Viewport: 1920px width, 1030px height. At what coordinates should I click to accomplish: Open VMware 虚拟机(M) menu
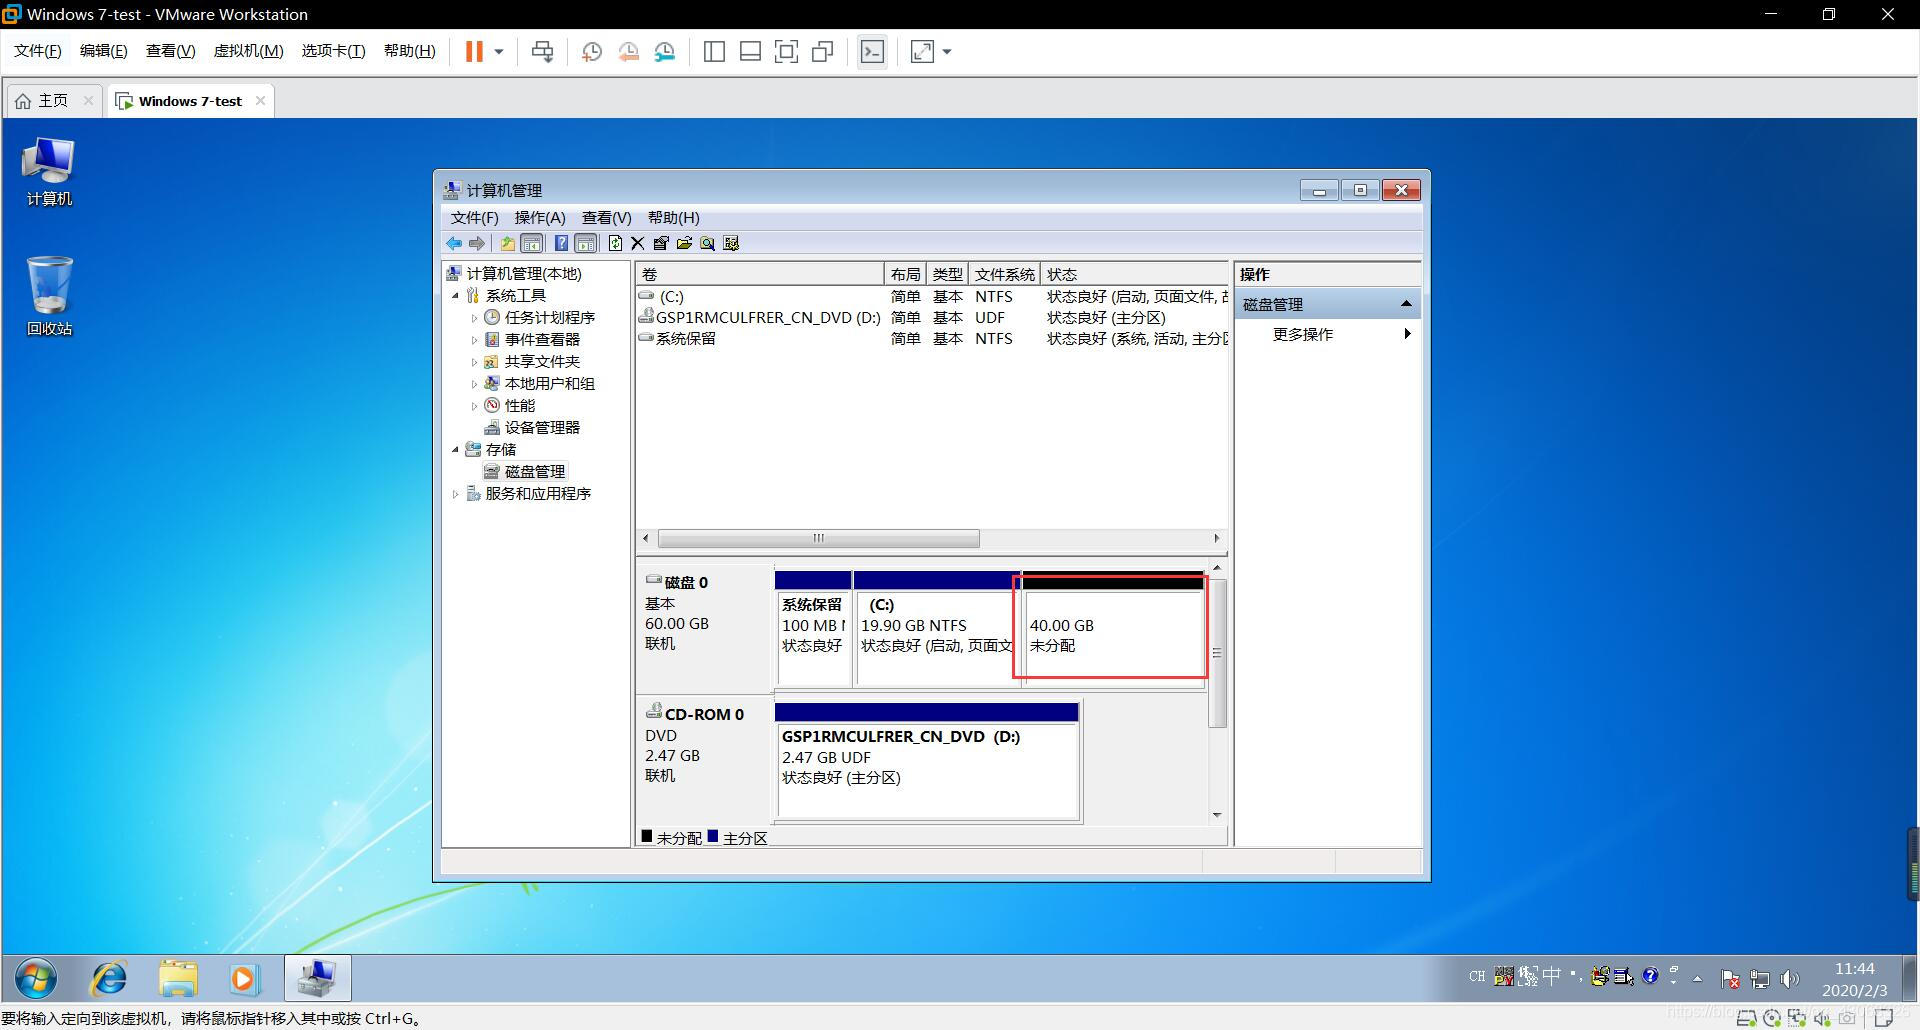pyautogui.click(x=248, y=51)
